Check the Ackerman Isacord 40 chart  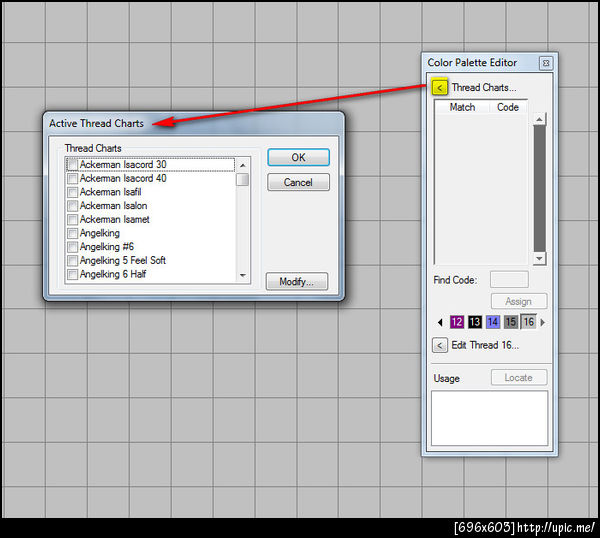(72, 178)
